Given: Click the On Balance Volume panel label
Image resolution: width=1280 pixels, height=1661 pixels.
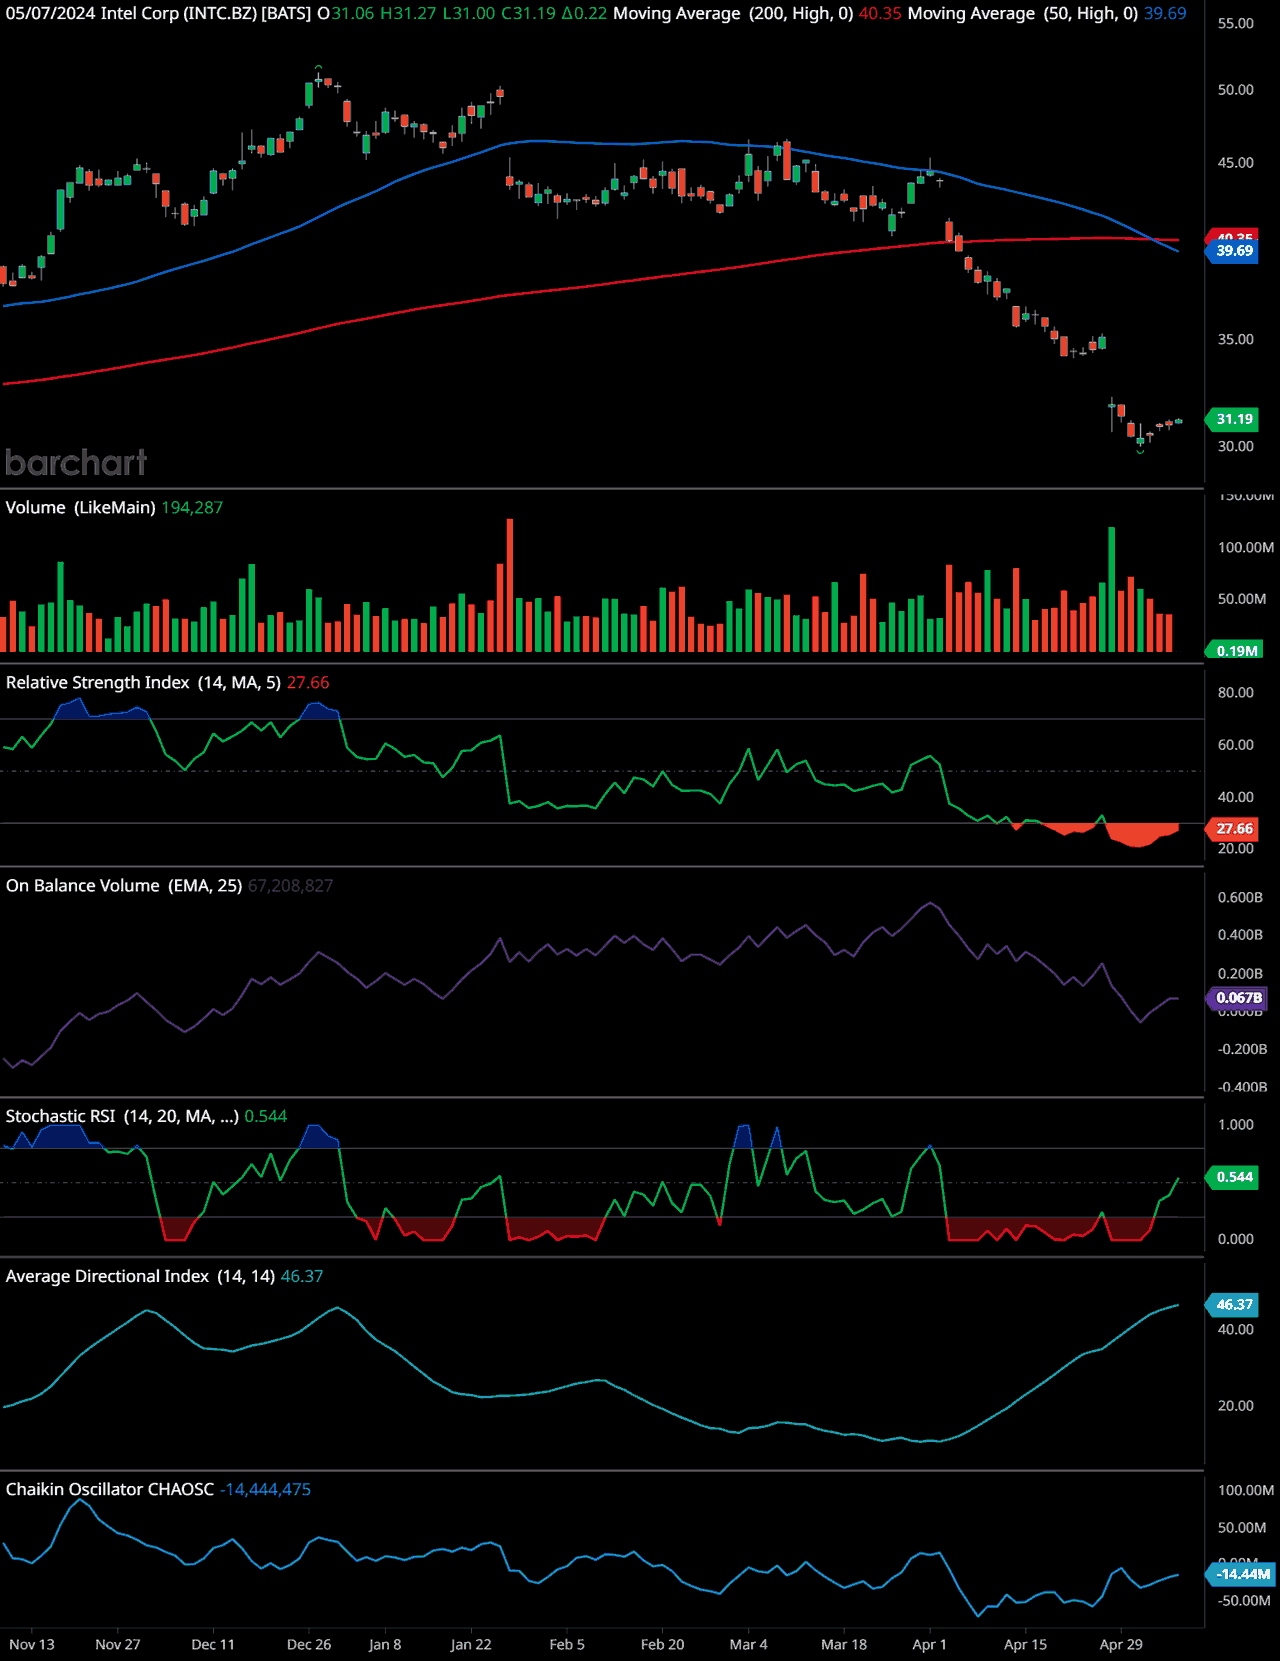Looking at the screenshot, I should [x=124, y=885].
